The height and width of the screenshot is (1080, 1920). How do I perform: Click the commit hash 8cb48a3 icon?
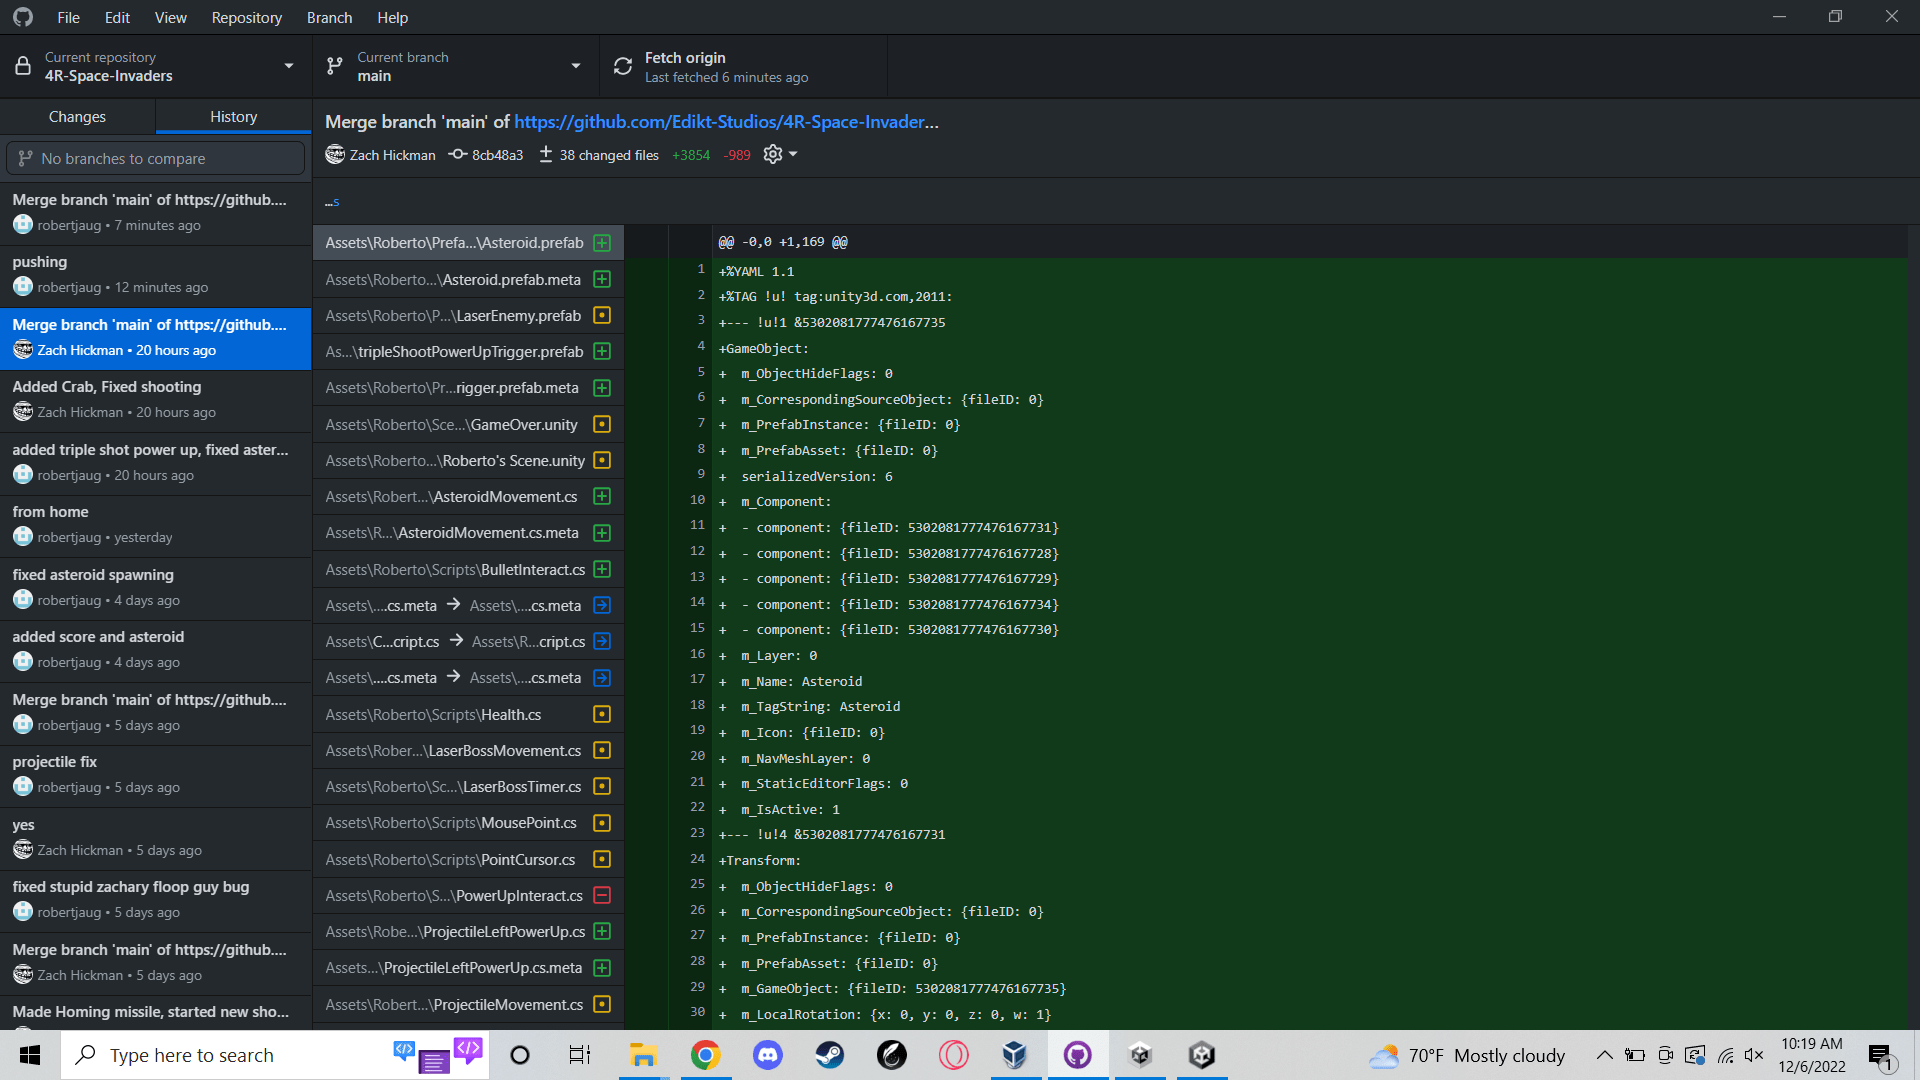coord(457,154)
